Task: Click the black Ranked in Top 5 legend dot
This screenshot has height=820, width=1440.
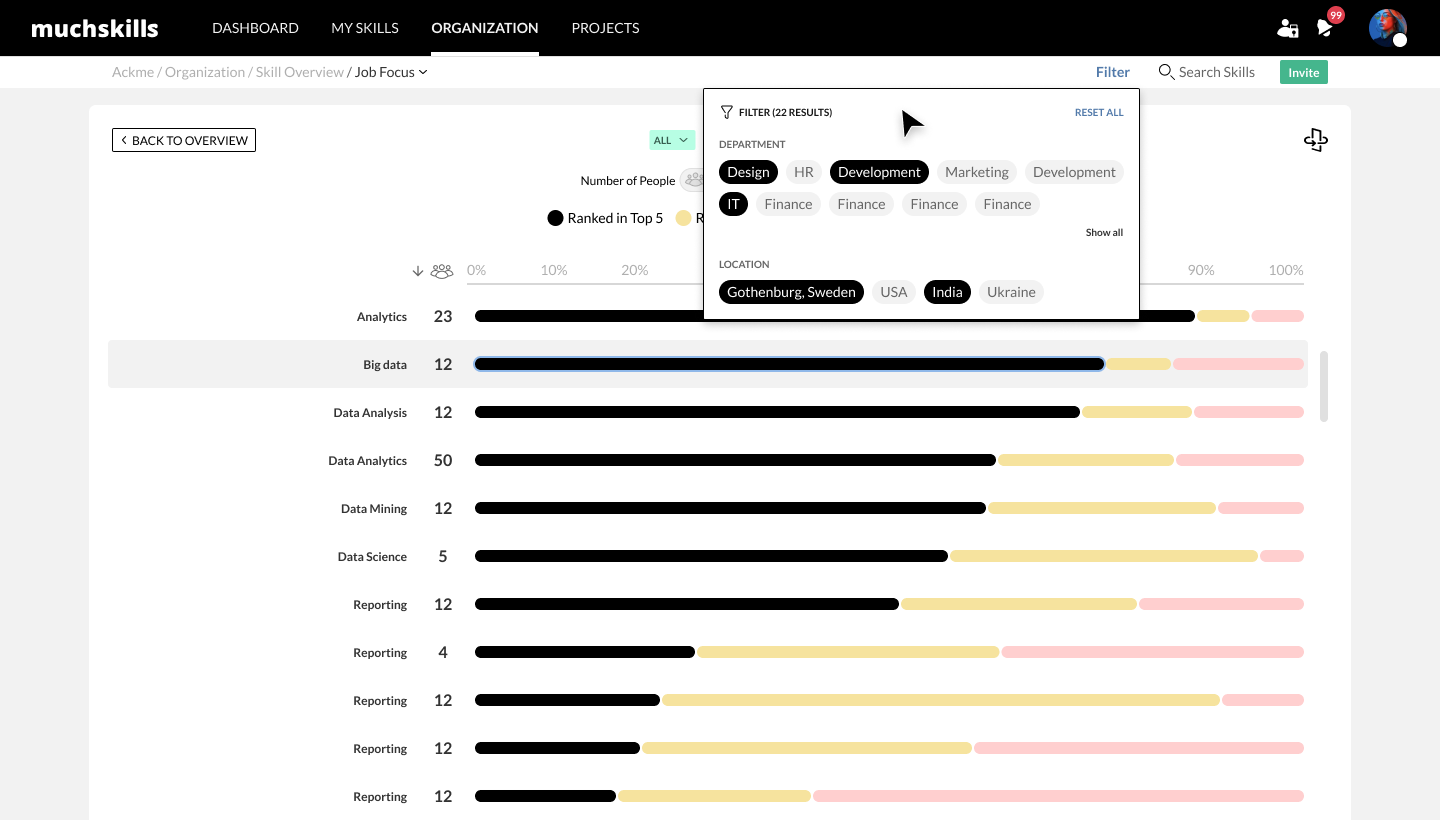Action: [555, 218]
